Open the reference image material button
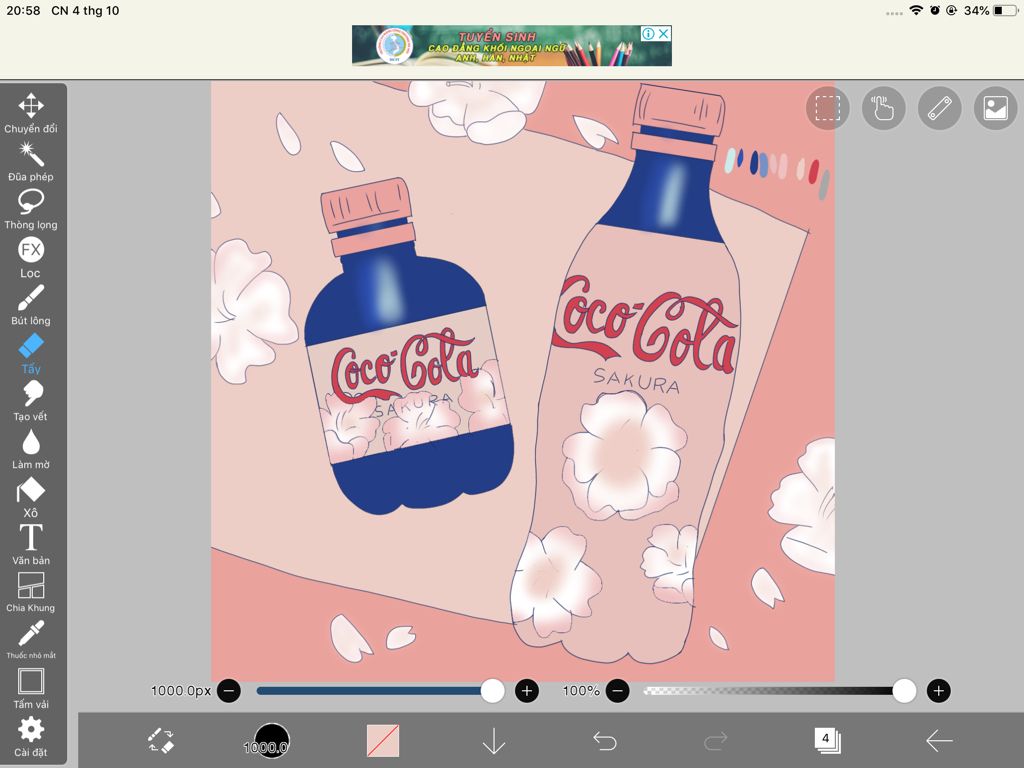The image size is (1024, 768). tap(996, 108)
